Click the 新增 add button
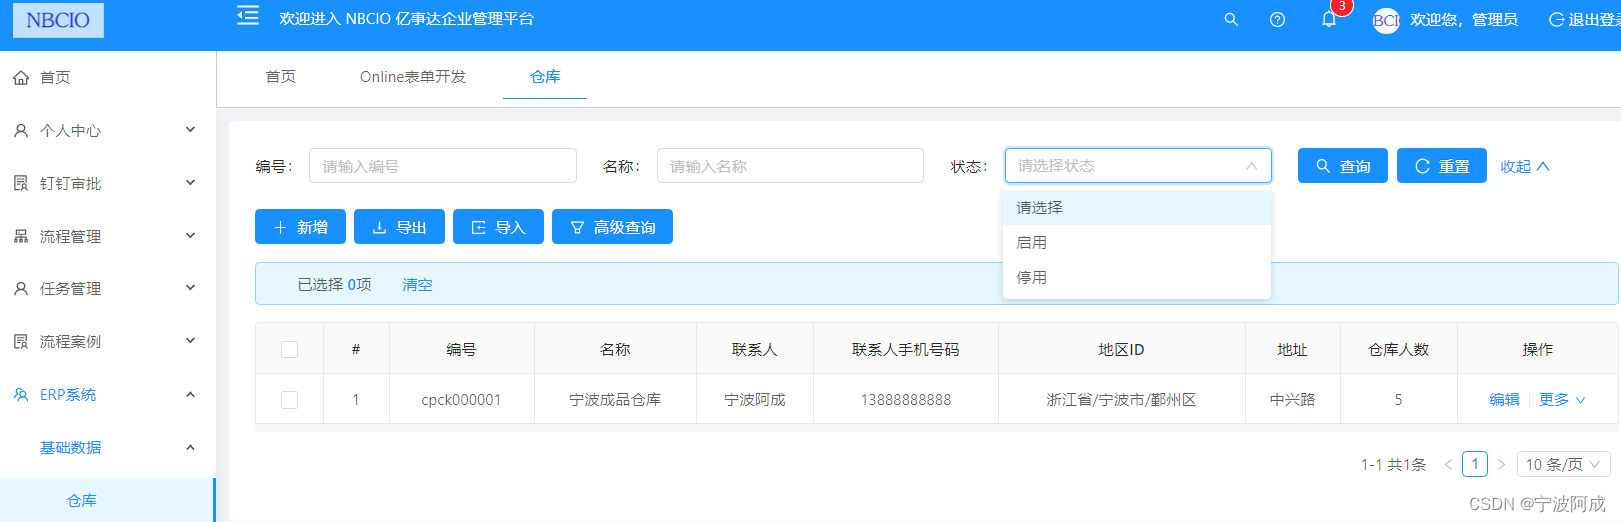Image resolution: width=1621 pixels, height=522 pixels. (300, 227)
